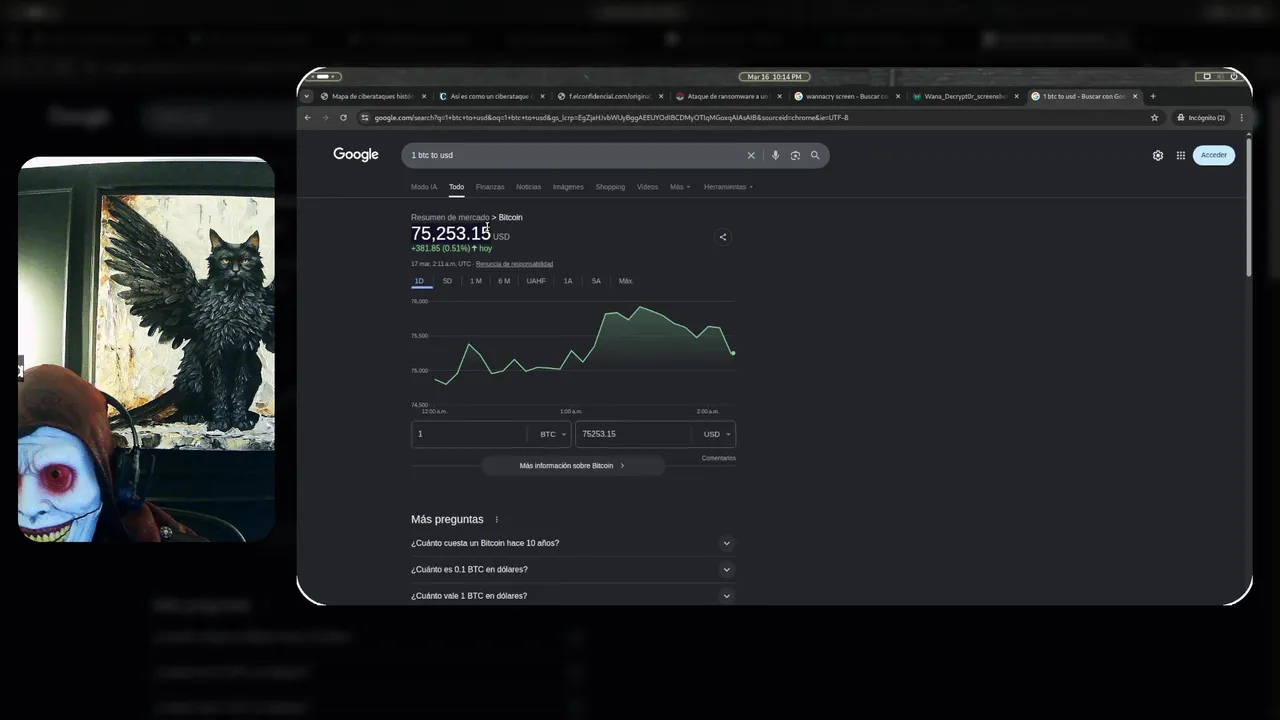Show the UAHF chart range
This screenshot has width=1280, height=720.
[536, 281]
